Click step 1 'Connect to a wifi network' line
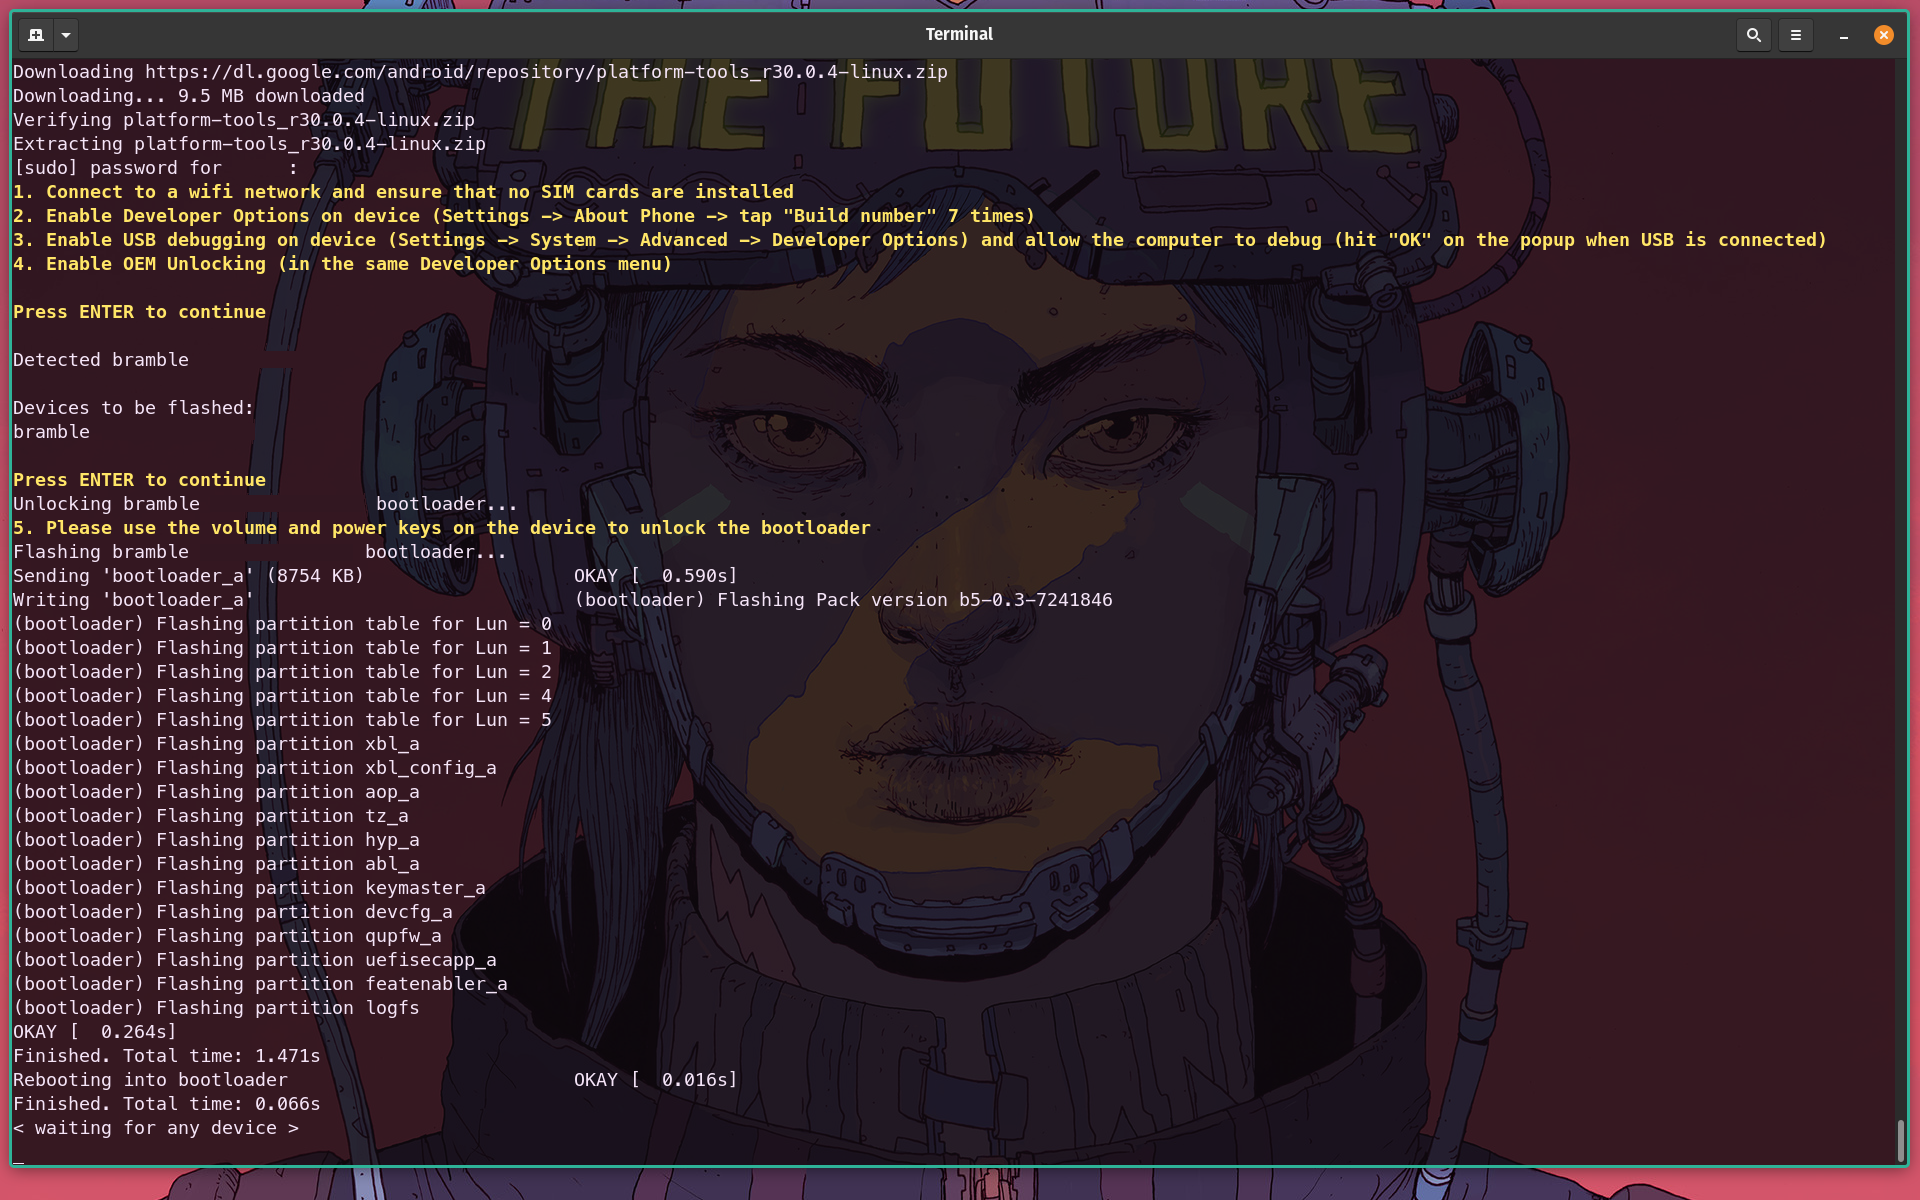 (x=403, y=192)
